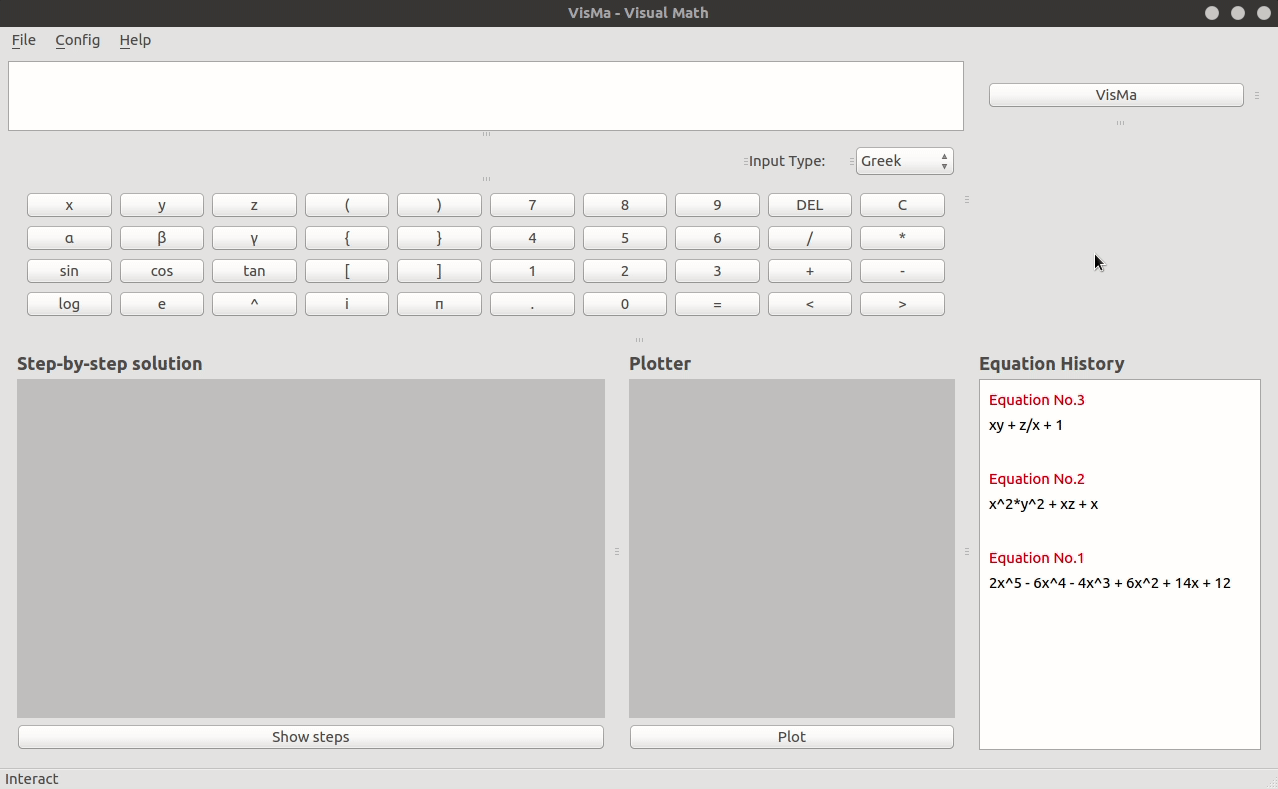This screenshot has width=1278, height=789.
Task: Insert tan function
Action: [x=254, y=271]
